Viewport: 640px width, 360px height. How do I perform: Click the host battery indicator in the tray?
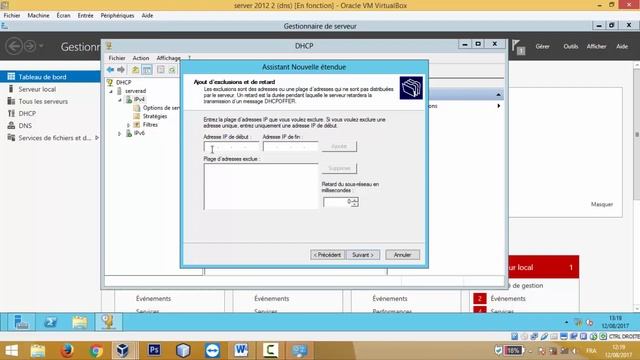[x=513, y=350]
